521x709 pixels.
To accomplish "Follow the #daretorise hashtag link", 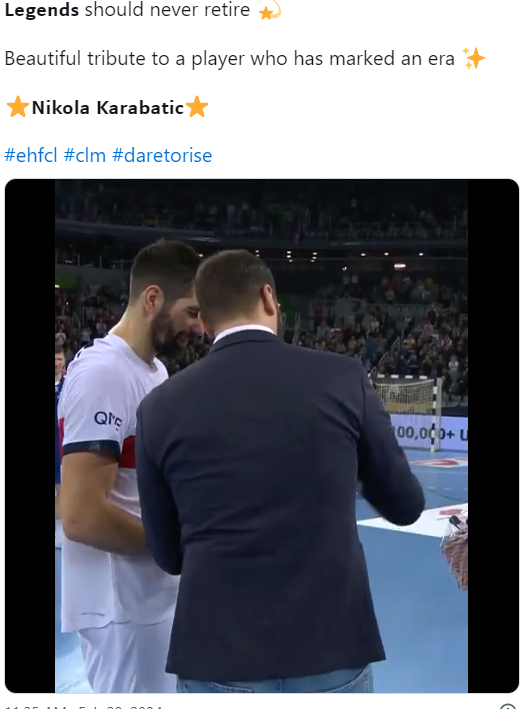I will pos(162,155).
